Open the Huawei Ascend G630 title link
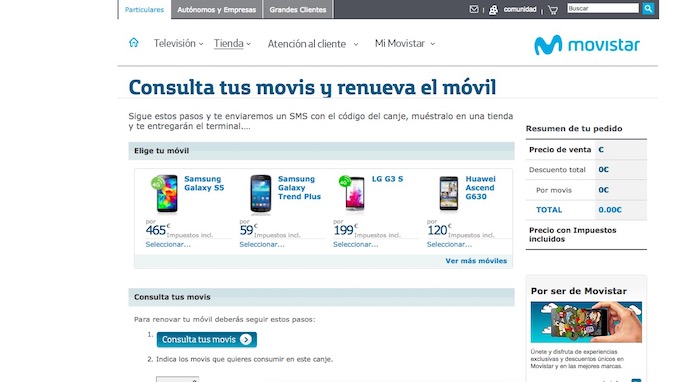Viewport: 700px width, 382px height. 480,188
